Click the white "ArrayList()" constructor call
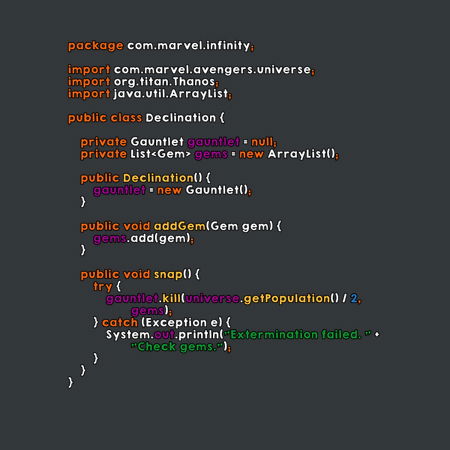This screenshot has height=450, width=450. 301,154
